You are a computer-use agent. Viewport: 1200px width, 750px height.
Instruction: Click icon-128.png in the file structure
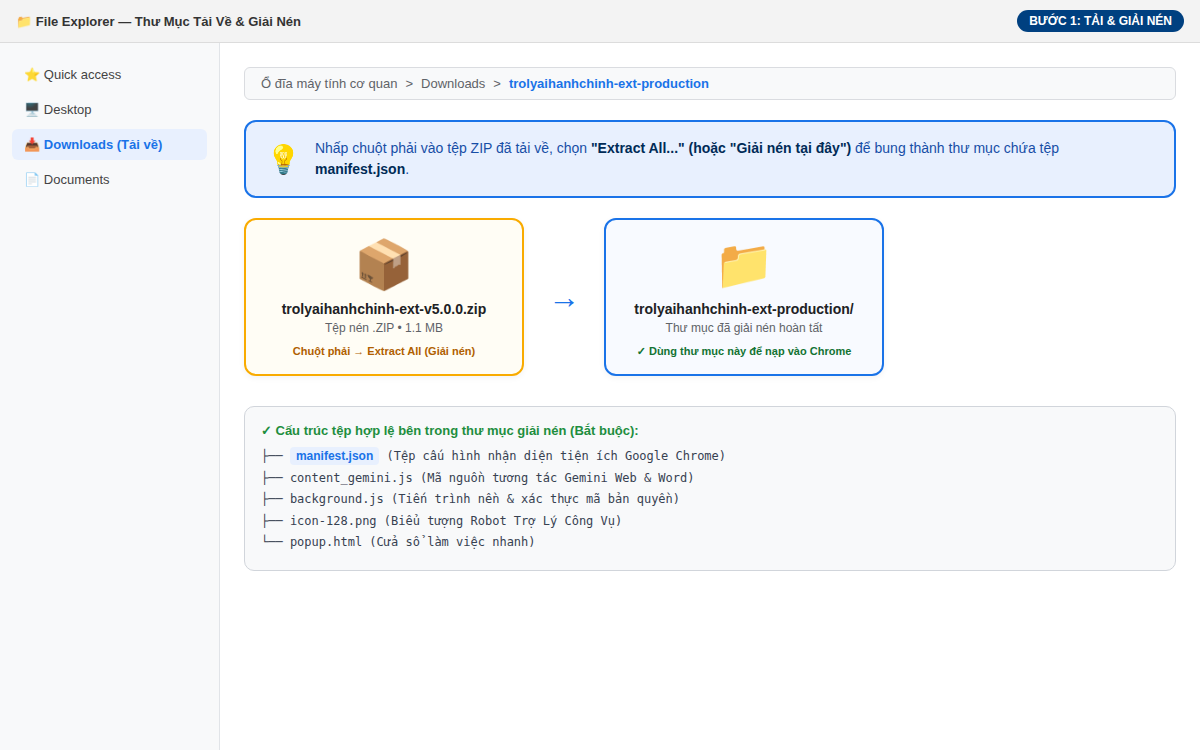point(333,521)
